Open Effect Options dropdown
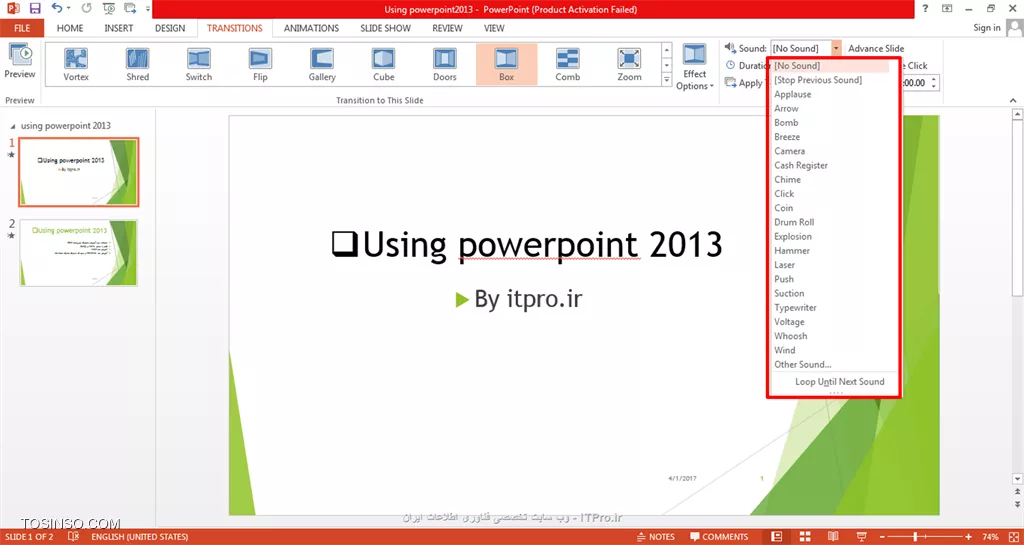Screen dimensions: 1024x545 [695, 67]
